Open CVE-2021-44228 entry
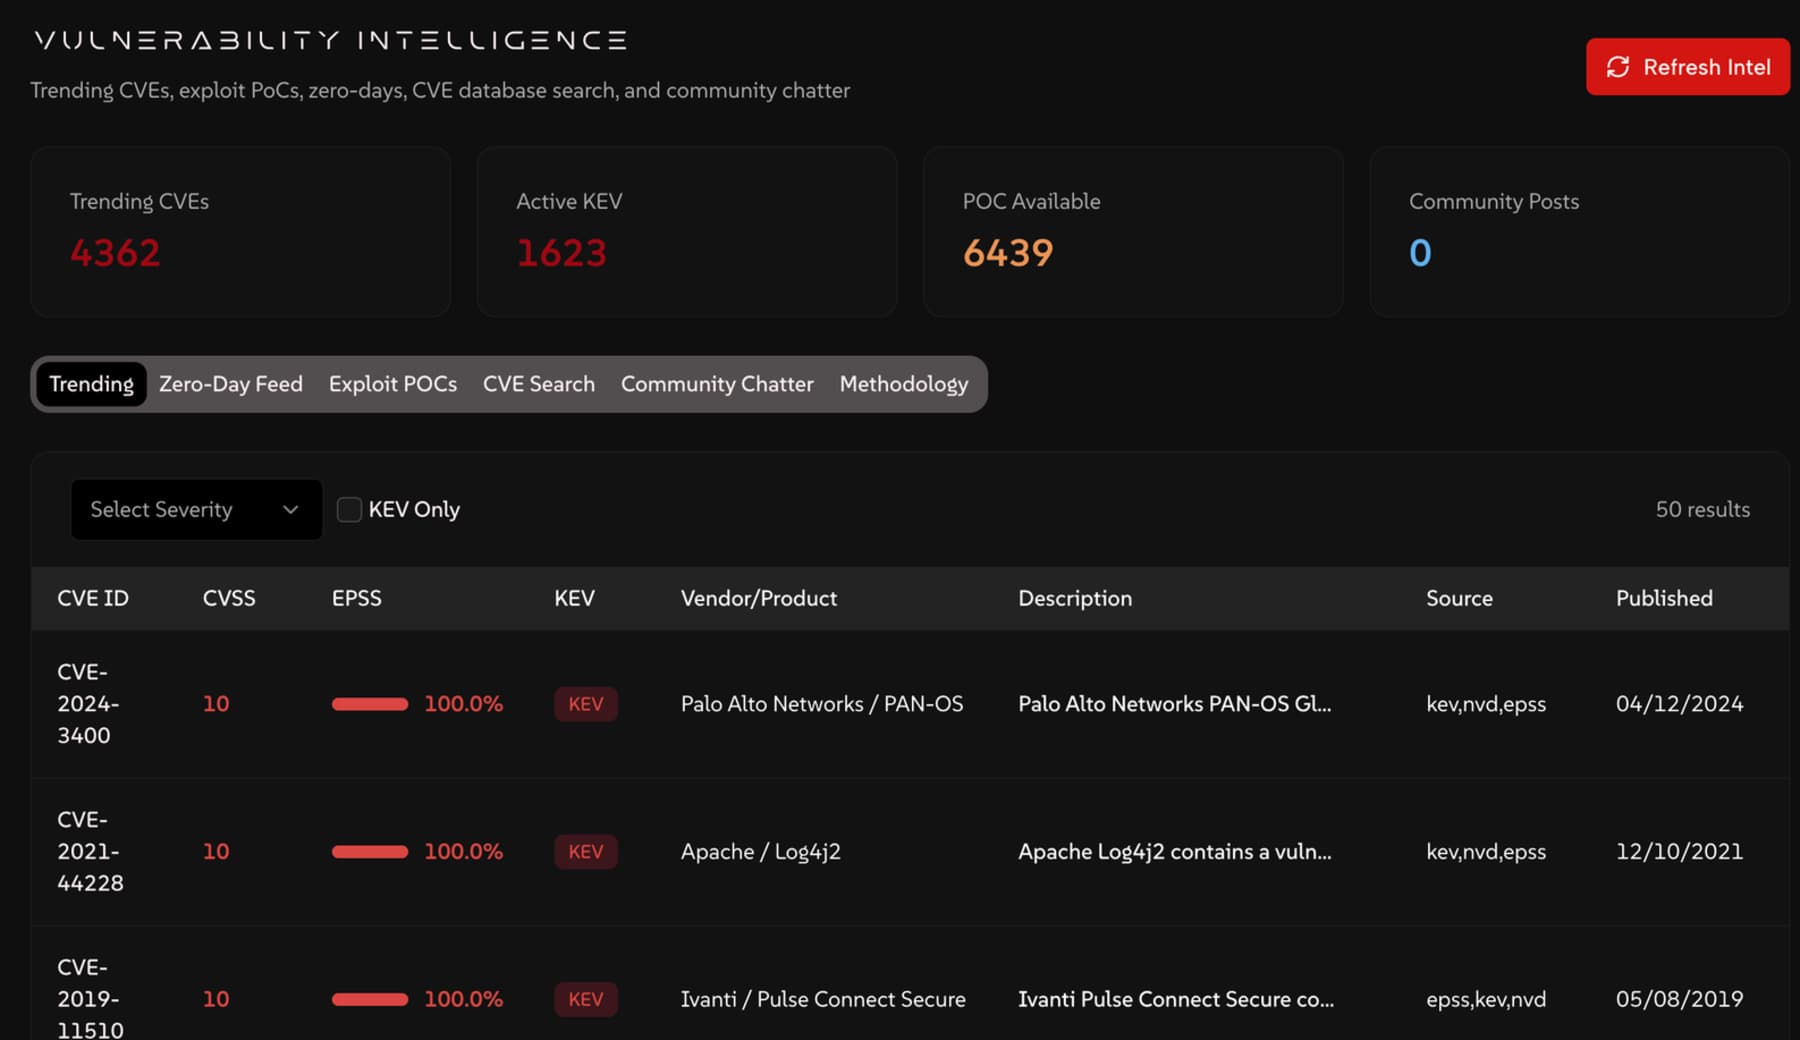 click(x=90, y=851)
